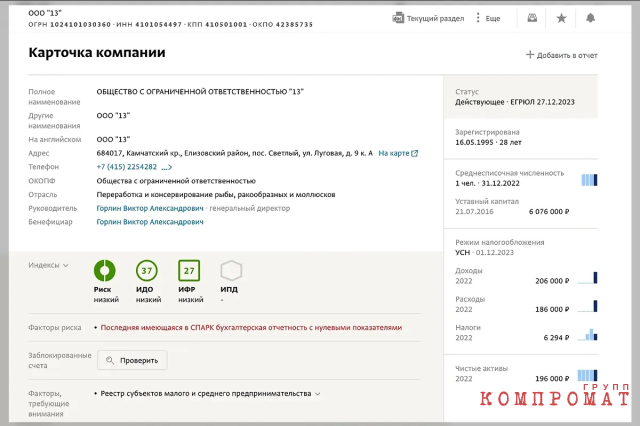640x426 pixels.
Task: Add company to favorites with star icon
Action: pos(562,18)
